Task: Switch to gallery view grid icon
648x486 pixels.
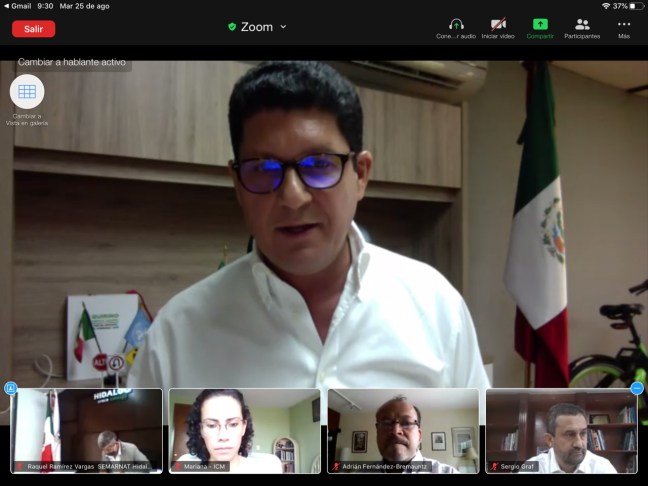Action: (27, 92)
